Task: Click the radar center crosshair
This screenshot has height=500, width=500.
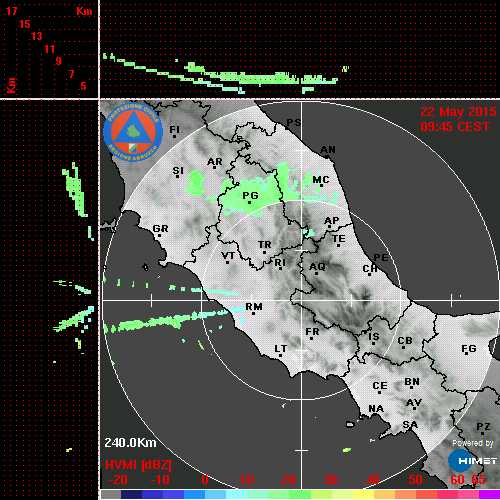Action: 302,300
